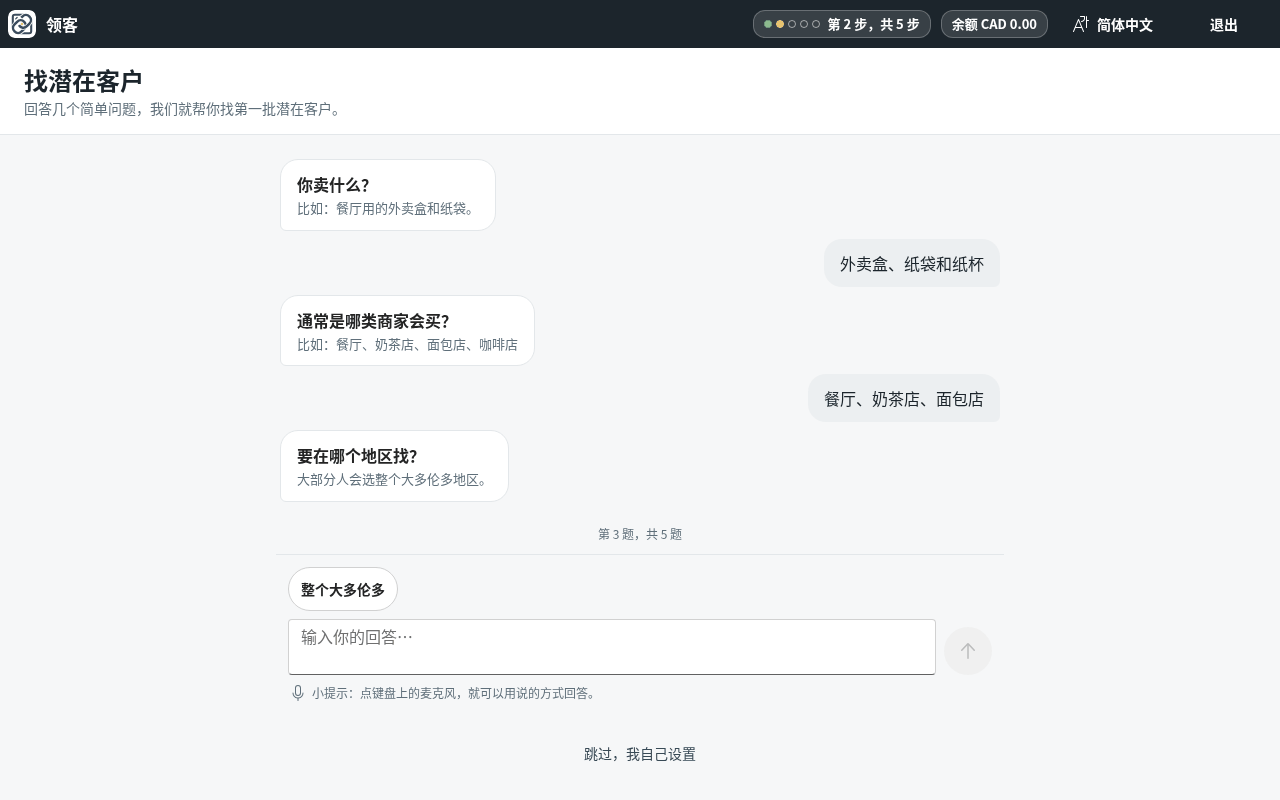Click the step progress indicator 第 2 步，共 5 步
1280x800 pixels.
842,24
